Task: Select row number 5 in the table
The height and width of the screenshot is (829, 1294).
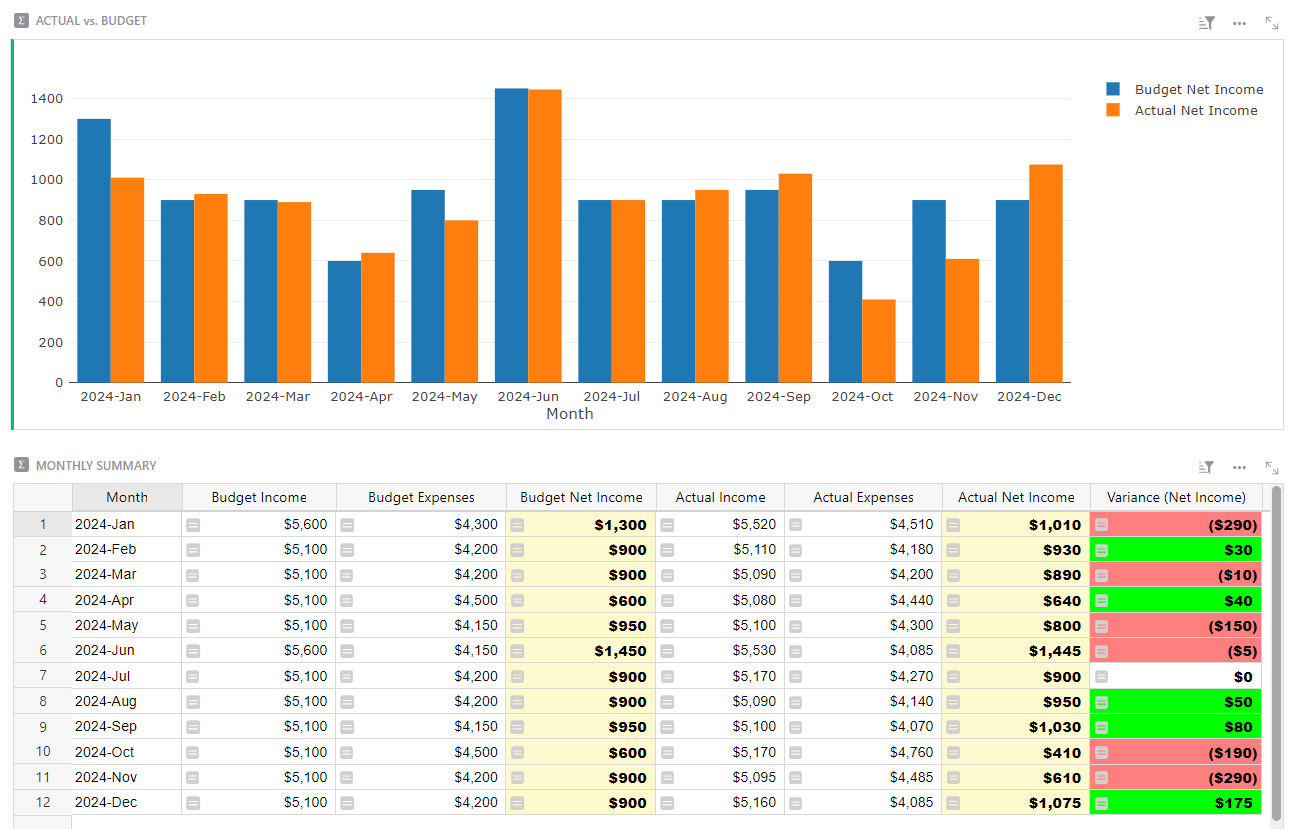Action: pyautogui.click(x=41, y=625)
